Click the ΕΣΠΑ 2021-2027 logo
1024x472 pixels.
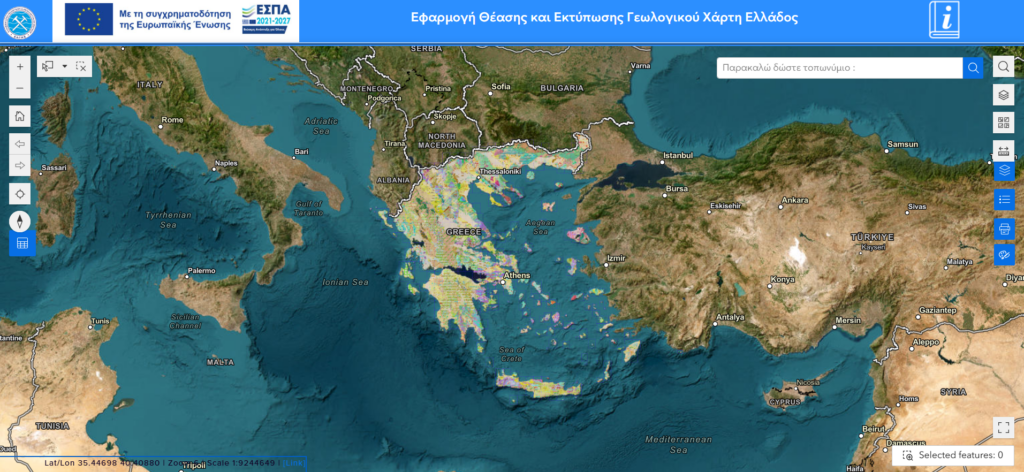(266, 19)
